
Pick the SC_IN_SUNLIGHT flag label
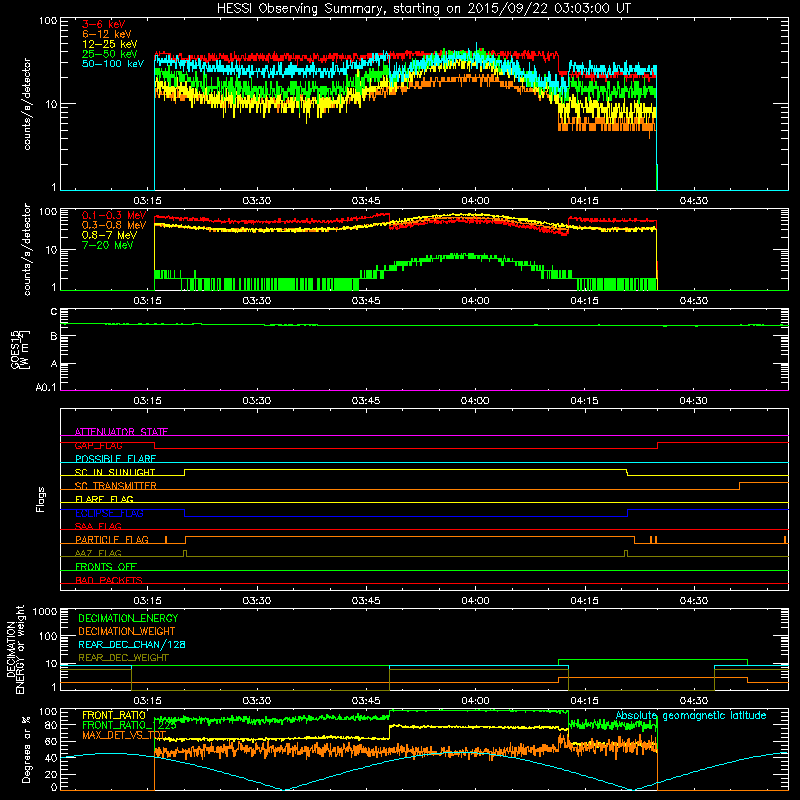(115, 472)
